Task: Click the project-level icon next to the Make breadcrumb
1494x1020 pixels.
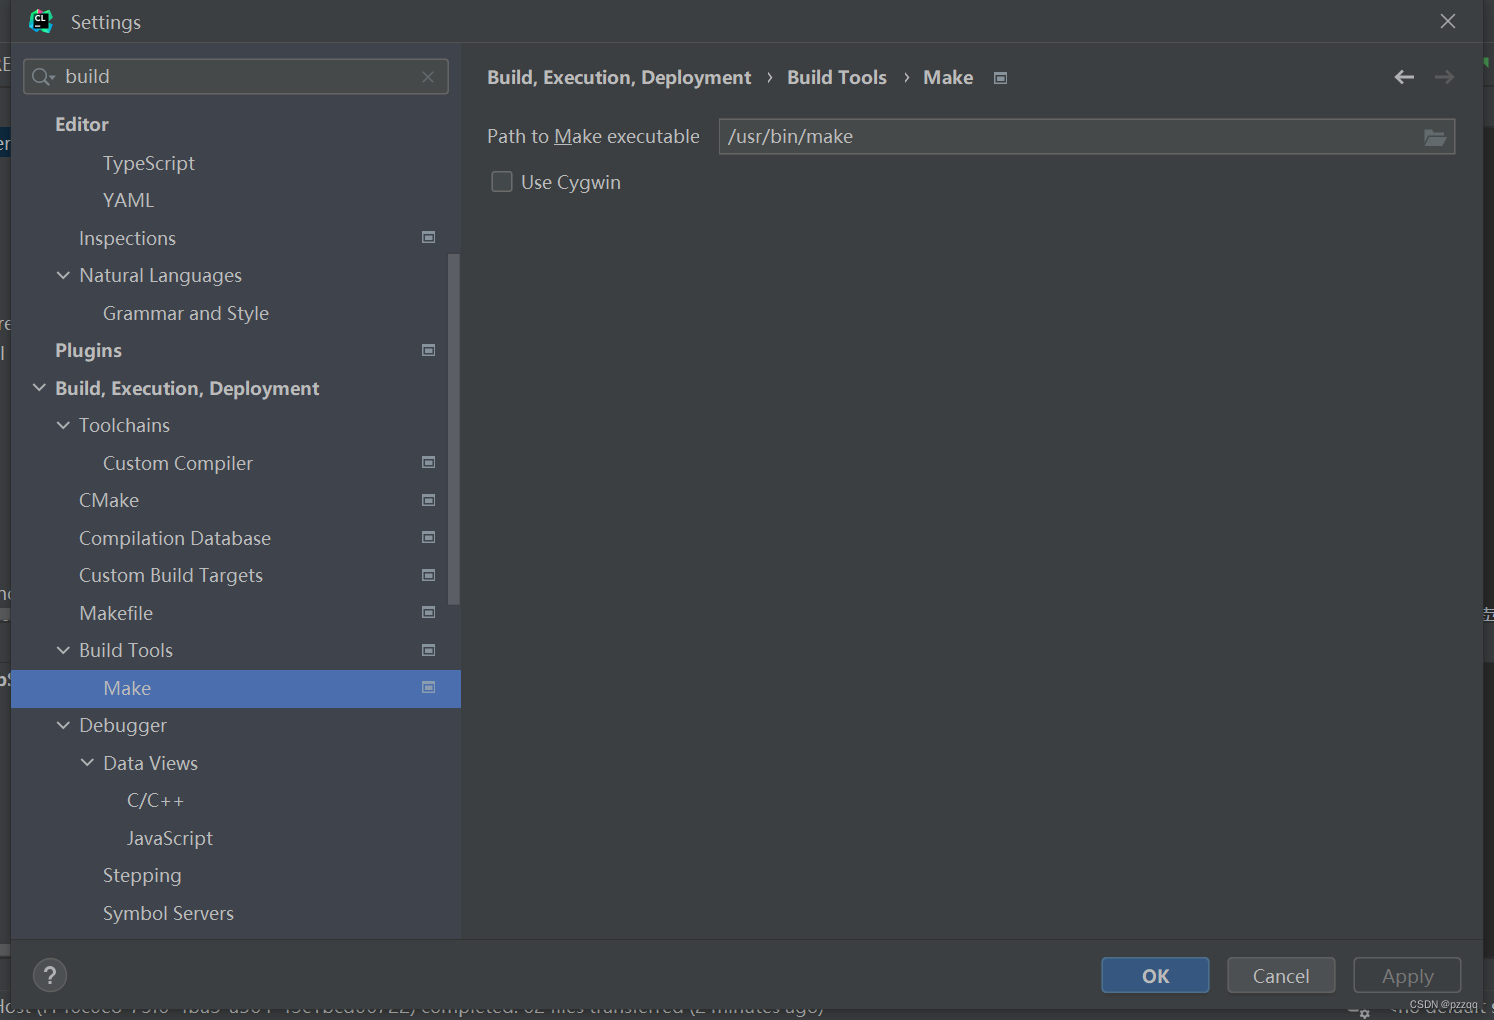Action: tap(1000, 78)
